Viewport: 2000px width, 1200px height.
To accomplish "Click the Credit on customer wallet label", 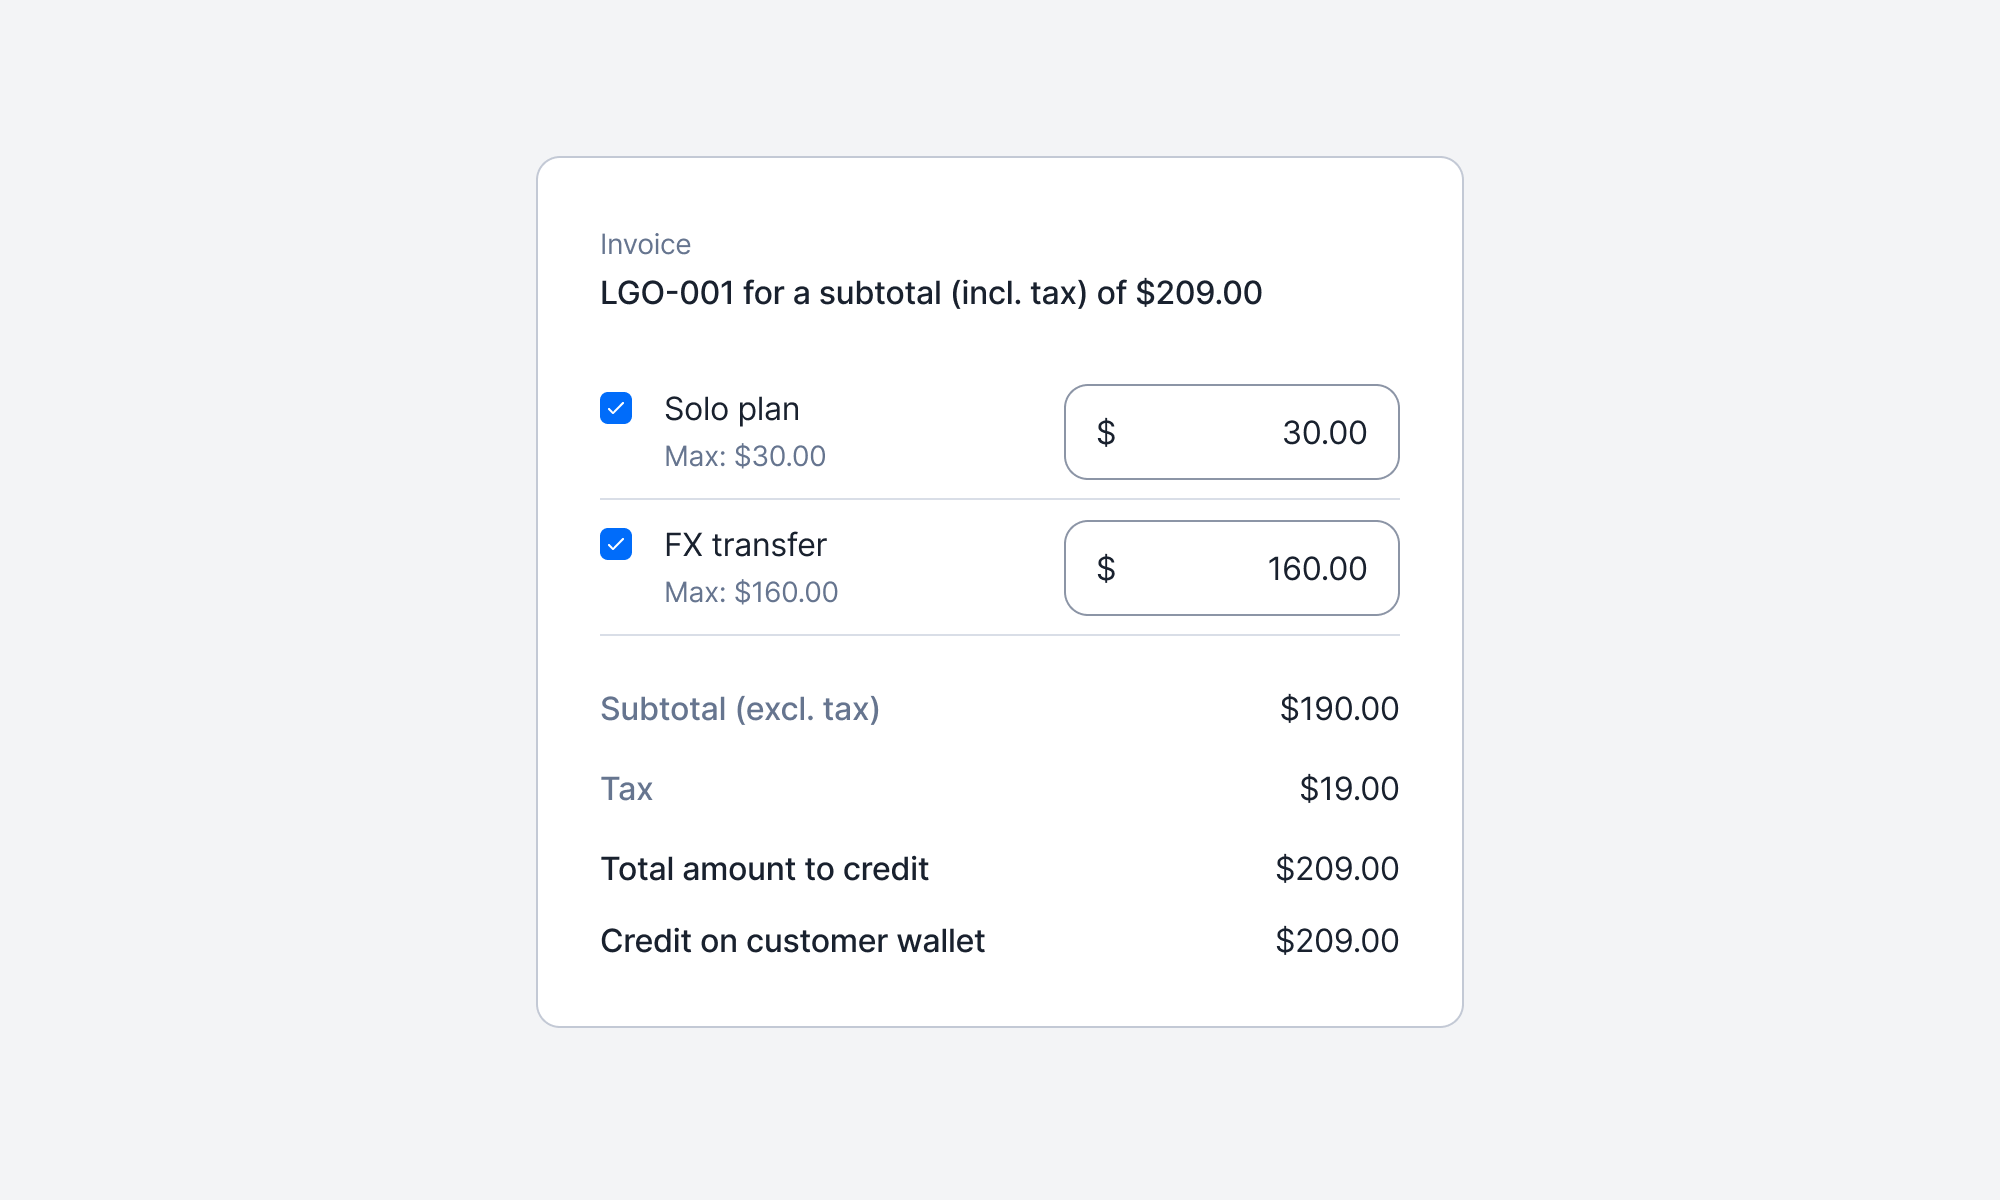I will (792, 941).
